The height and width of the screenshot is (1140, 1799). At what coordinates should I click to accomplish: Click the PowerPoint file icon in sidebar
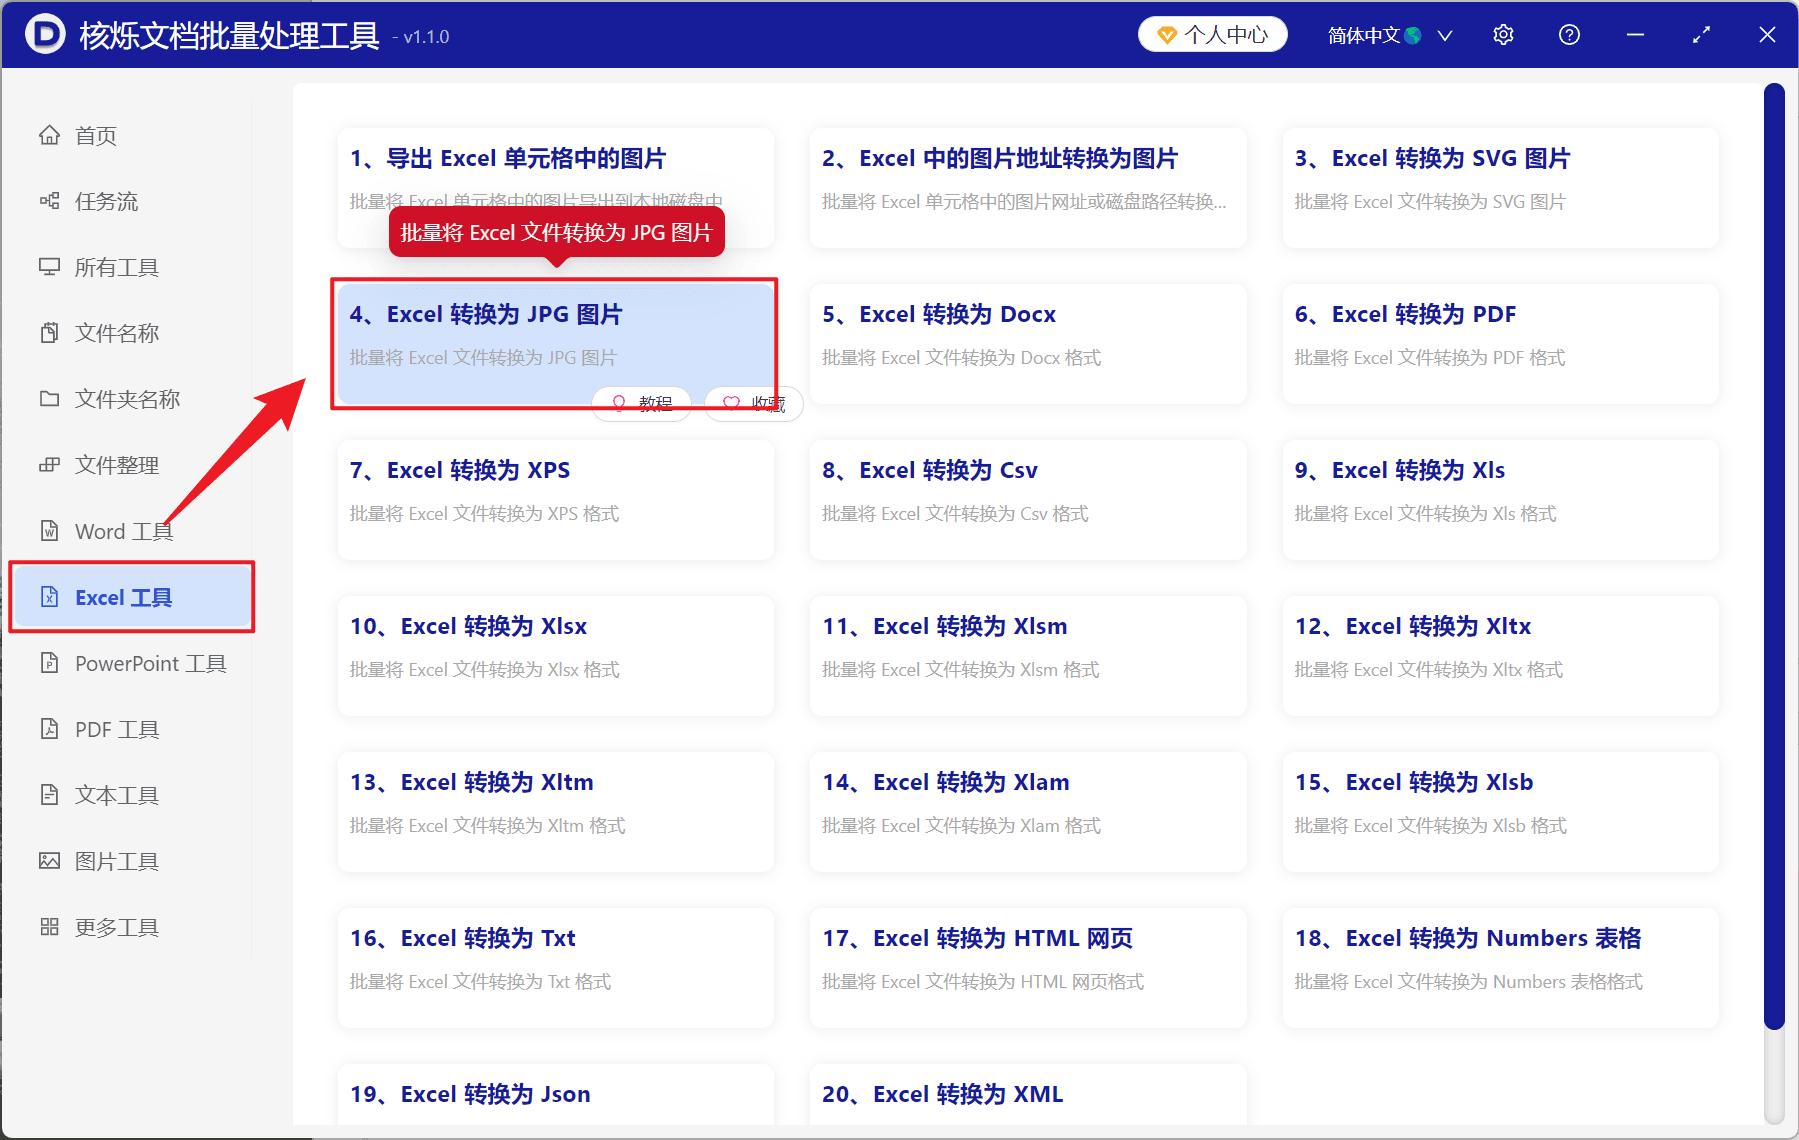pyautogui.click(x=49, y=663)
